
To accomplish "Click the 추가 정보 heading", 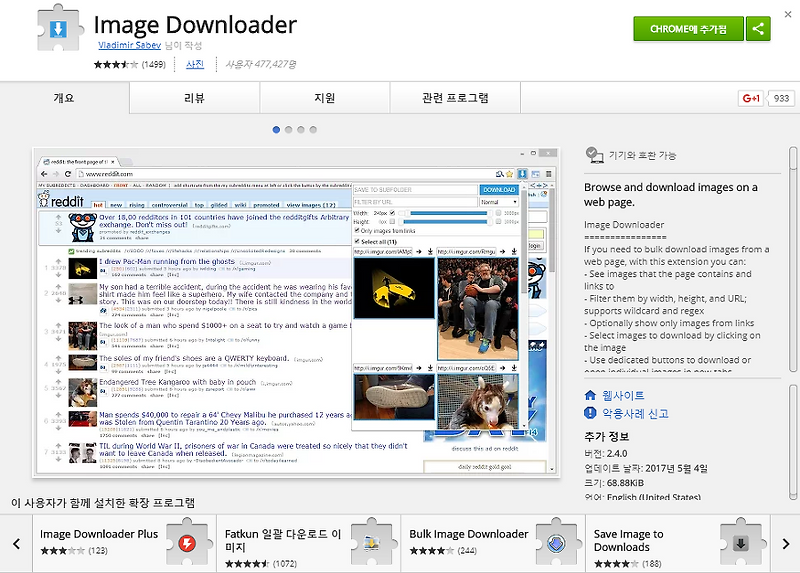I will (x=607, y=436).
